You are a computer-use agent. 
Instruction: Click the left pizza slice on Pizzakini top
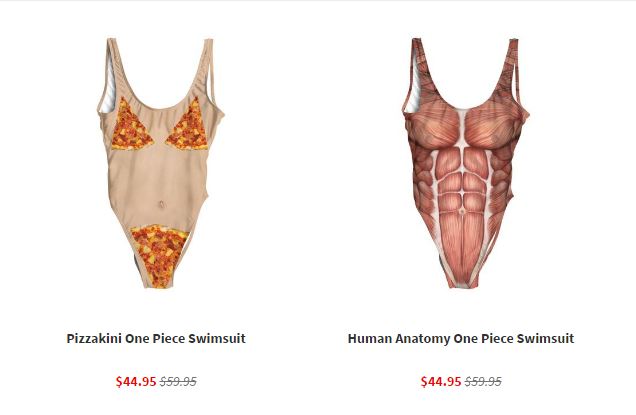131,125
